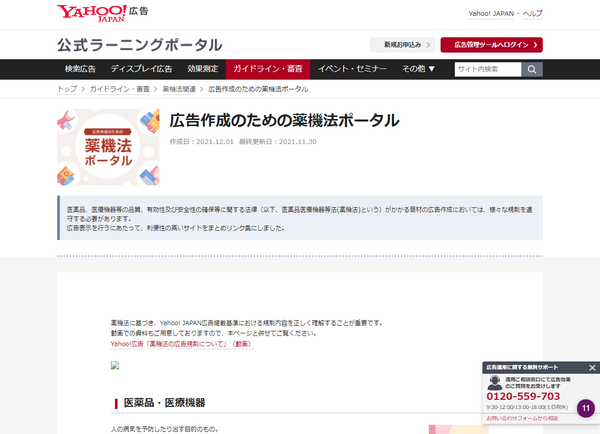Click the 薬機法ポータル banner thumbnail

pos(108,147)
